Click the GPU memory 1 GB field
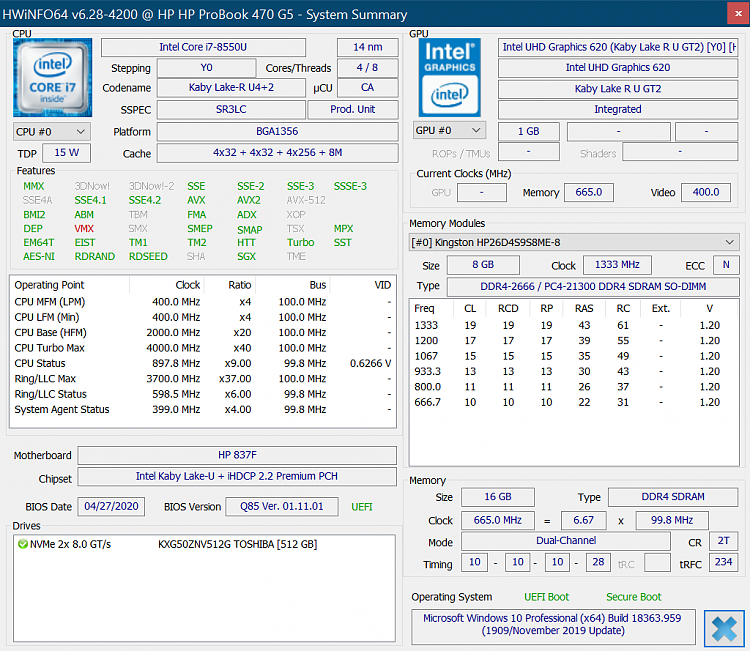The image size is (750, 651). [529, 131]
